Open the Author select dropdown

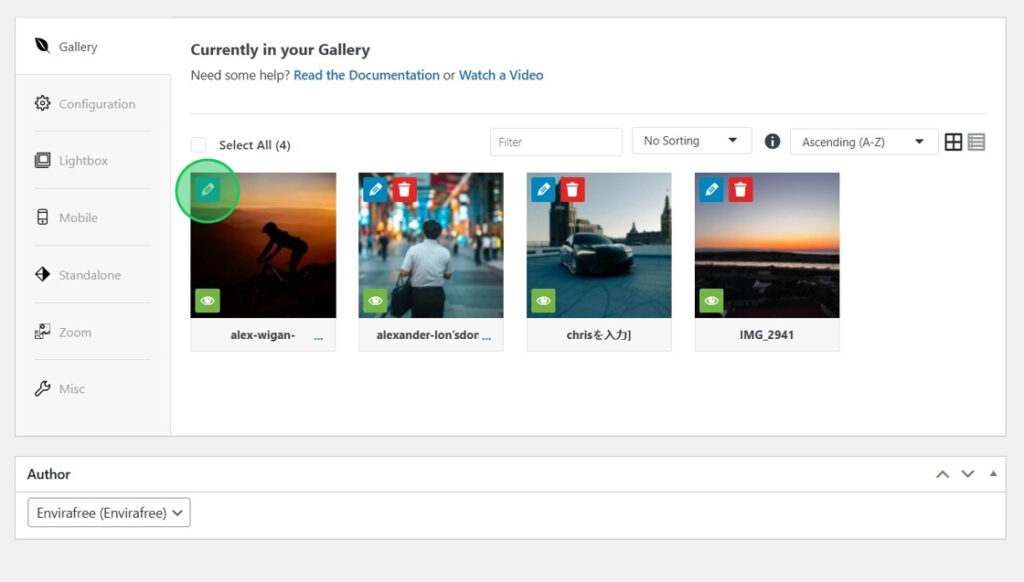click(108, 513)
